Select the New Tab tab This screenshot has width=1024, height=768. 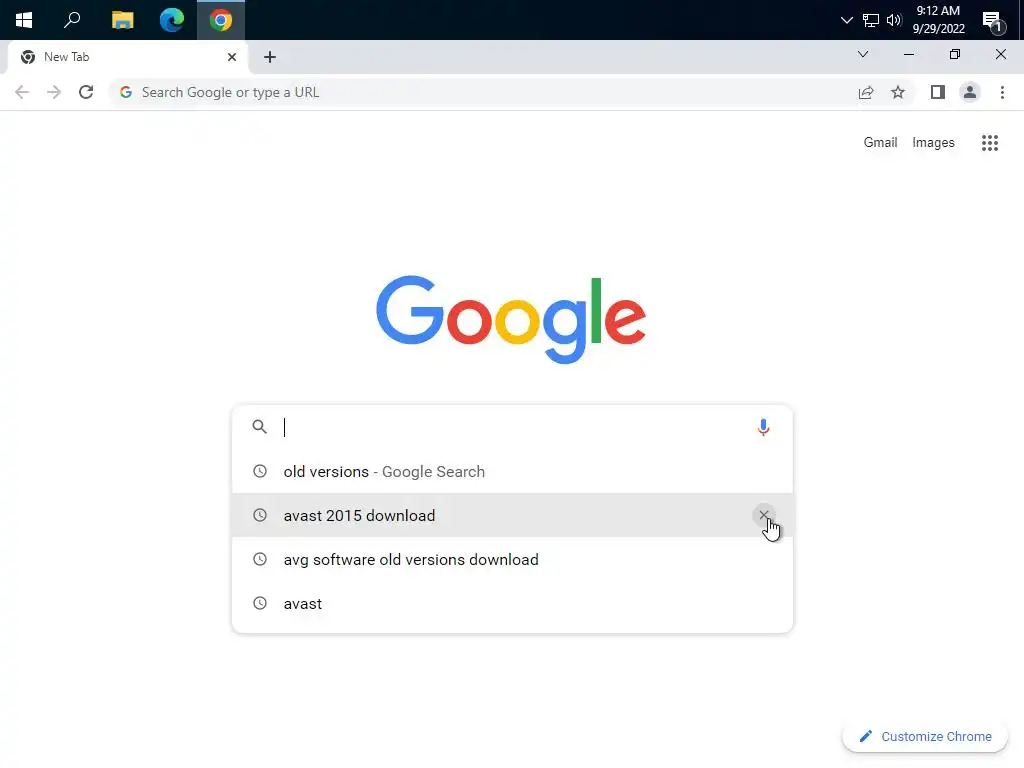pos(129,57)
